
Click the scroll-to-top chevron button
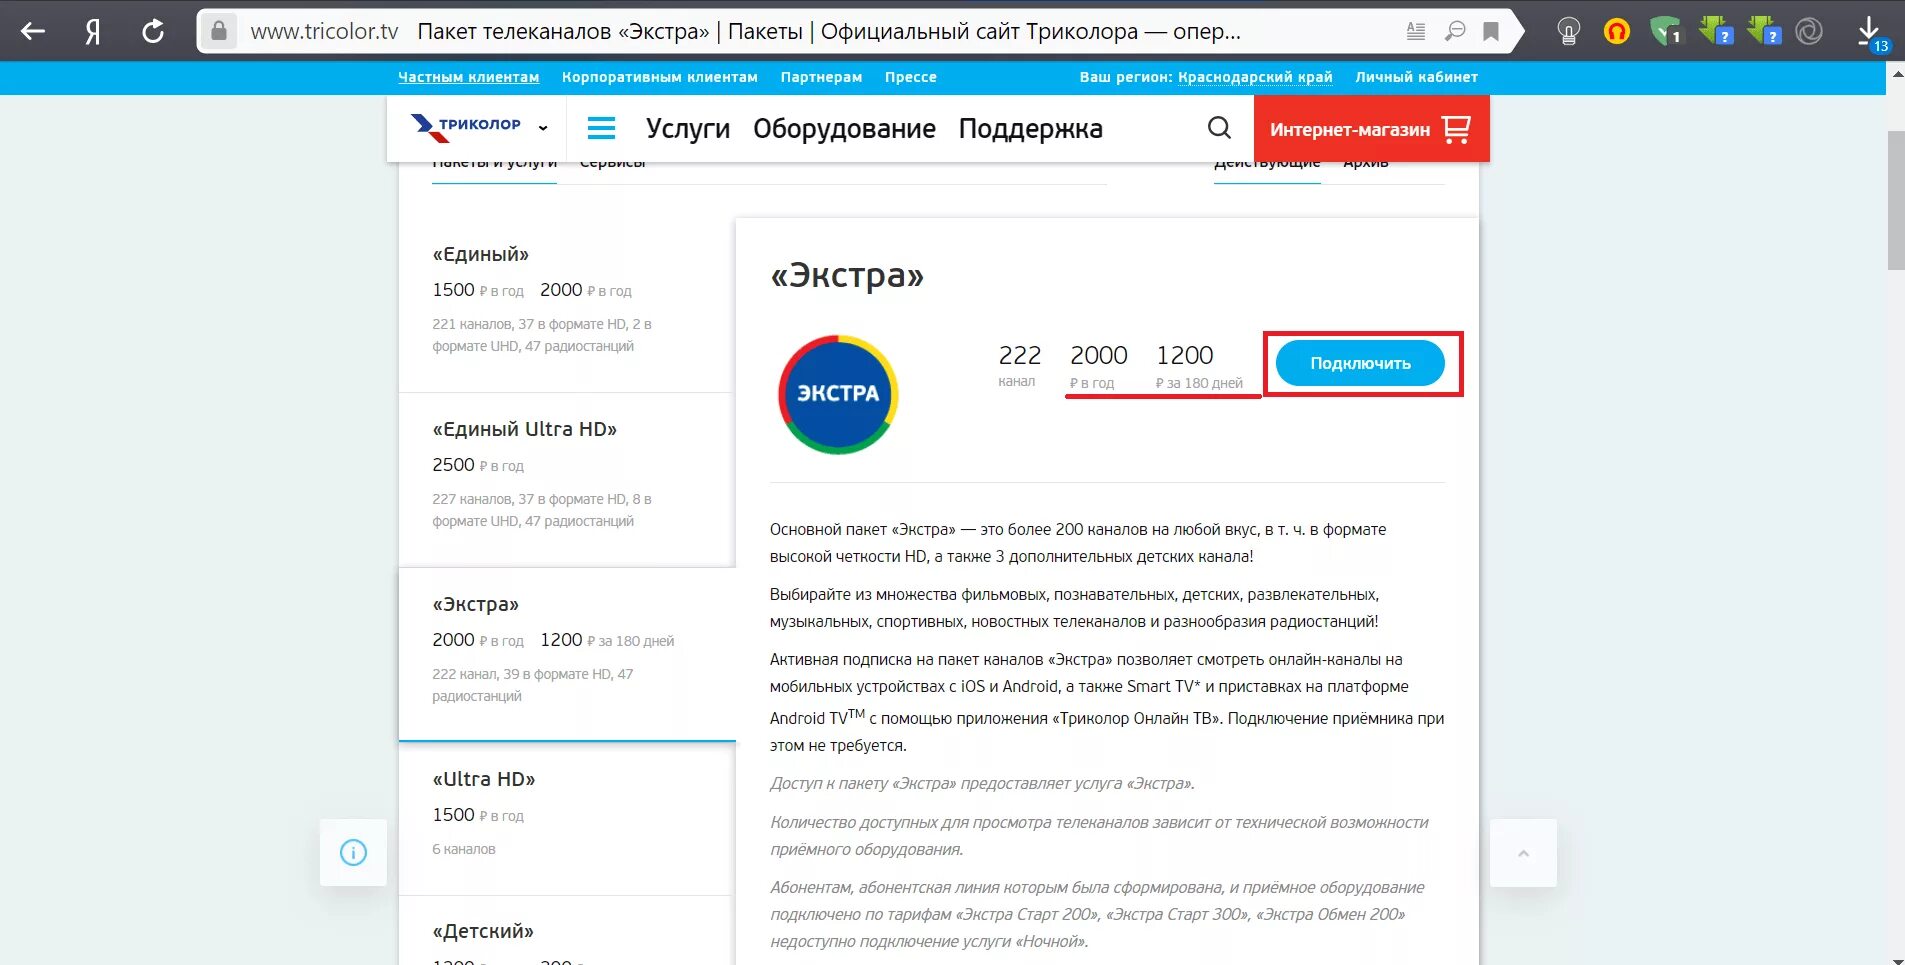[1523, 853]
